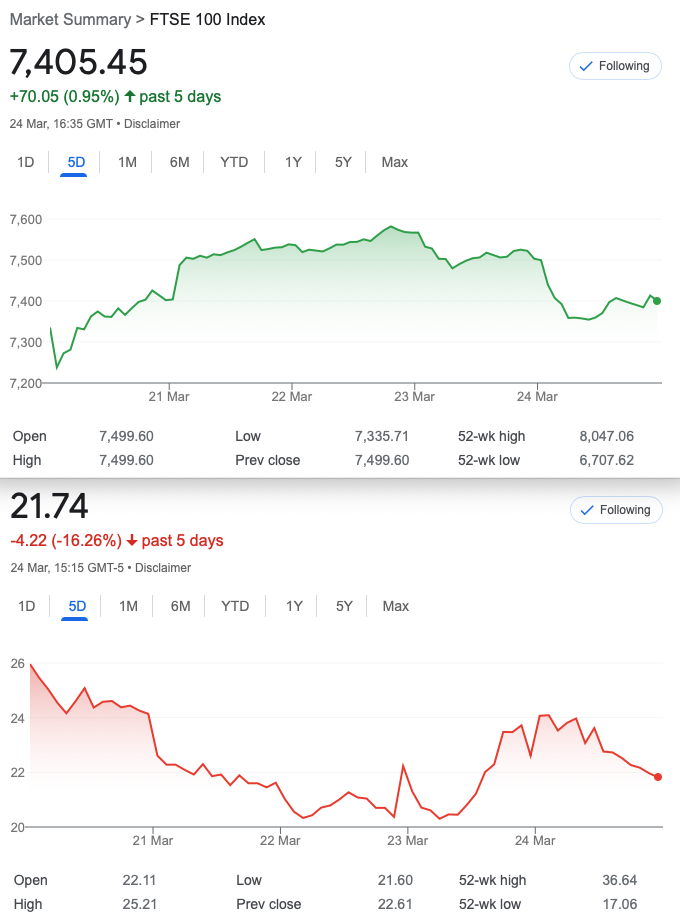Screen dimensions: 680x918
Task: Select 1M tab on FTSE 100 chart
Action: point(127,162)
